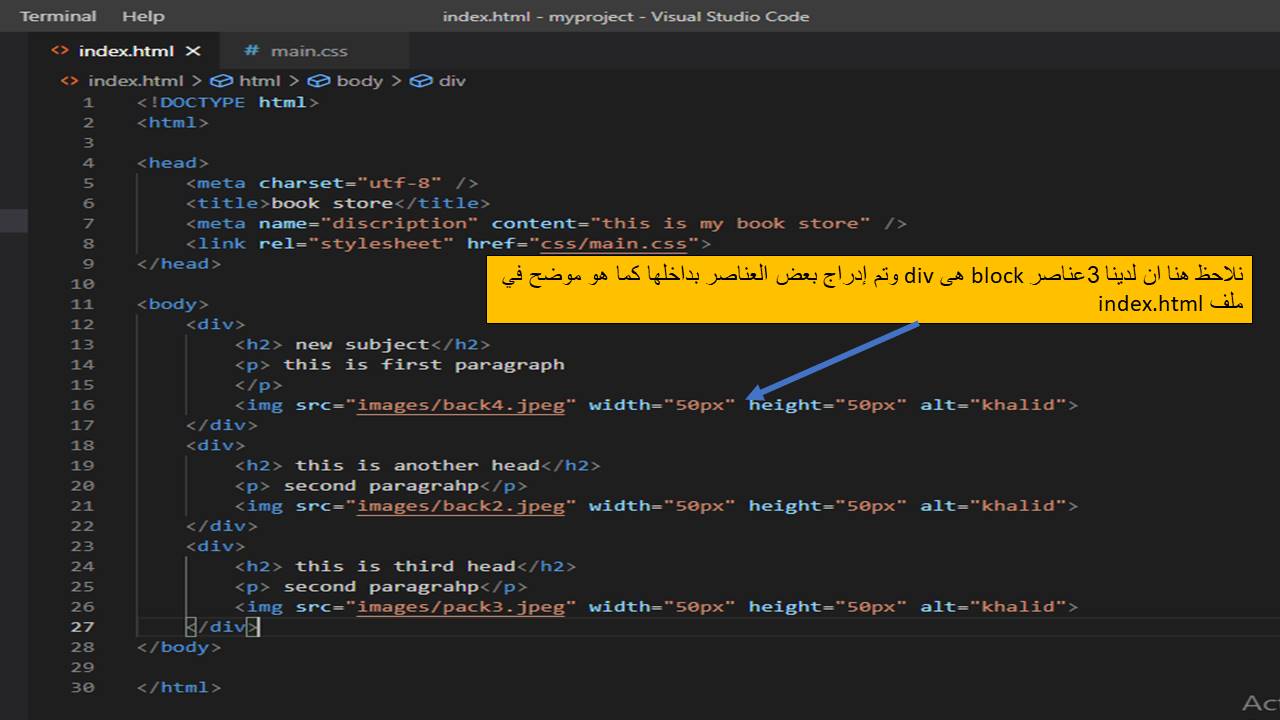The width and height of the screenshot is (1280, 720).
Task: Click the DOCTYPE html declaration
Action: click(228, 102)
